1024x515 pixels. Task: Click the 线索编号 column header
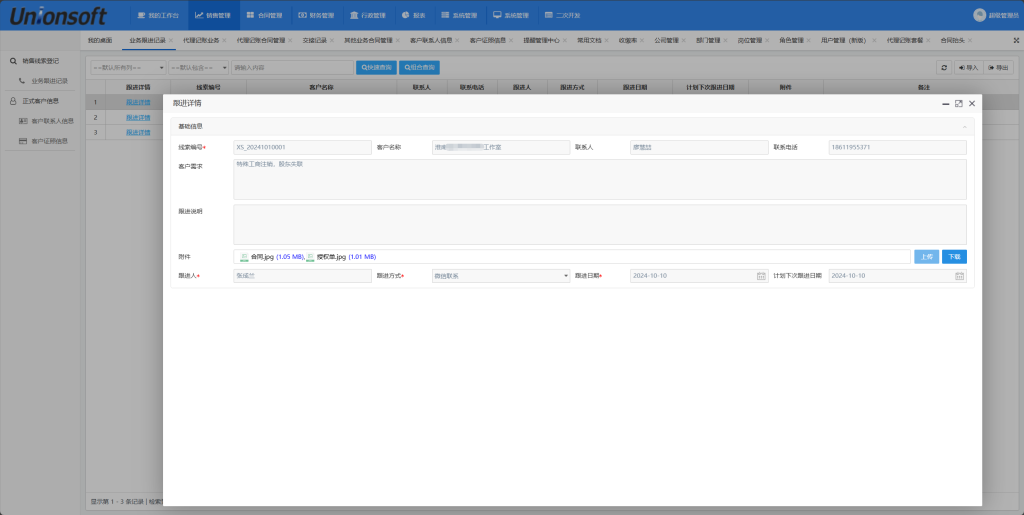tap(208, 87)
